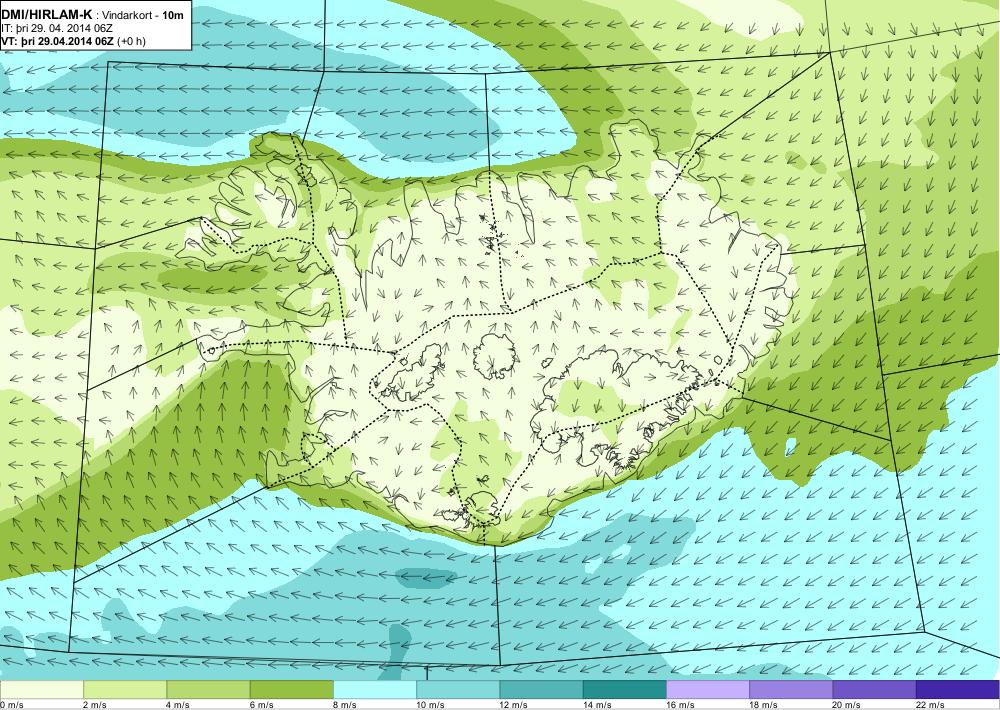The image size is (1000, 710).
Task: Click the pale yellow 0–2 m/s legend swatch
Action: 41,690
